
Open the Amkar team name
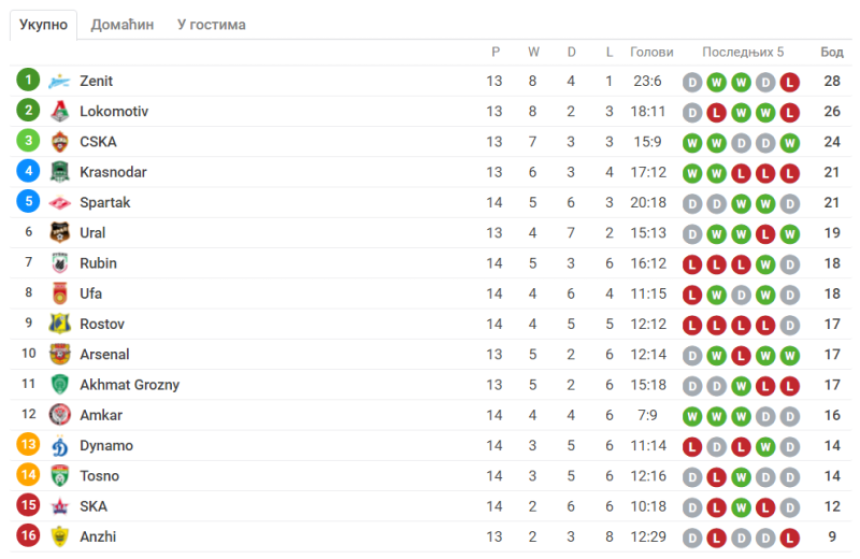(101, 415)
